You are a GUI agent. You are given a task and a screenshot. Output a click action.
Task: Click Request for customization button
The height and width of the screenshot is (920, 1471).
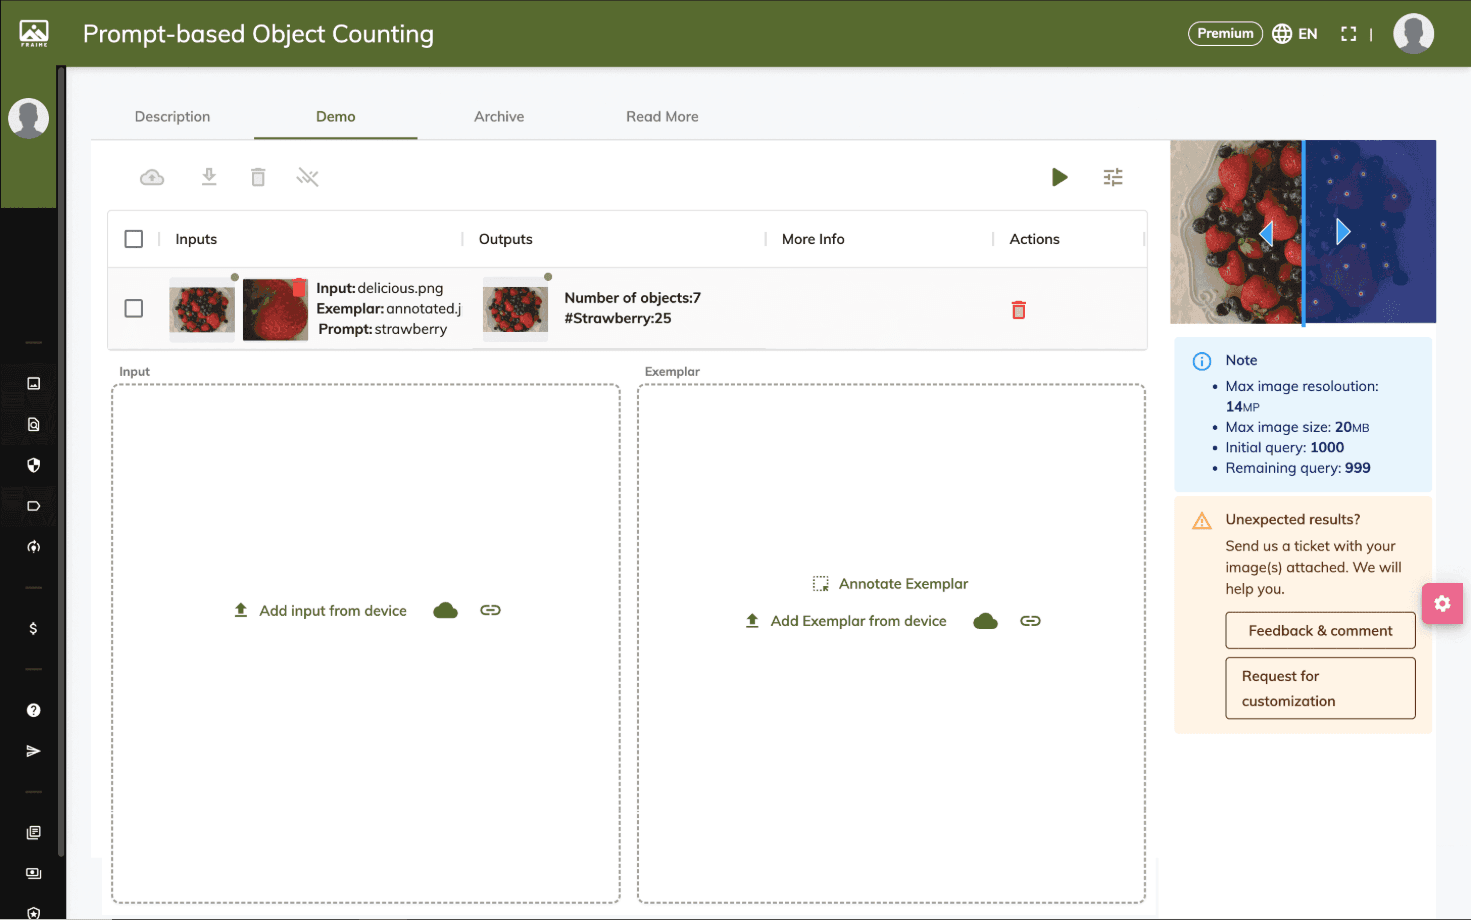click(x=1320, y=688)
